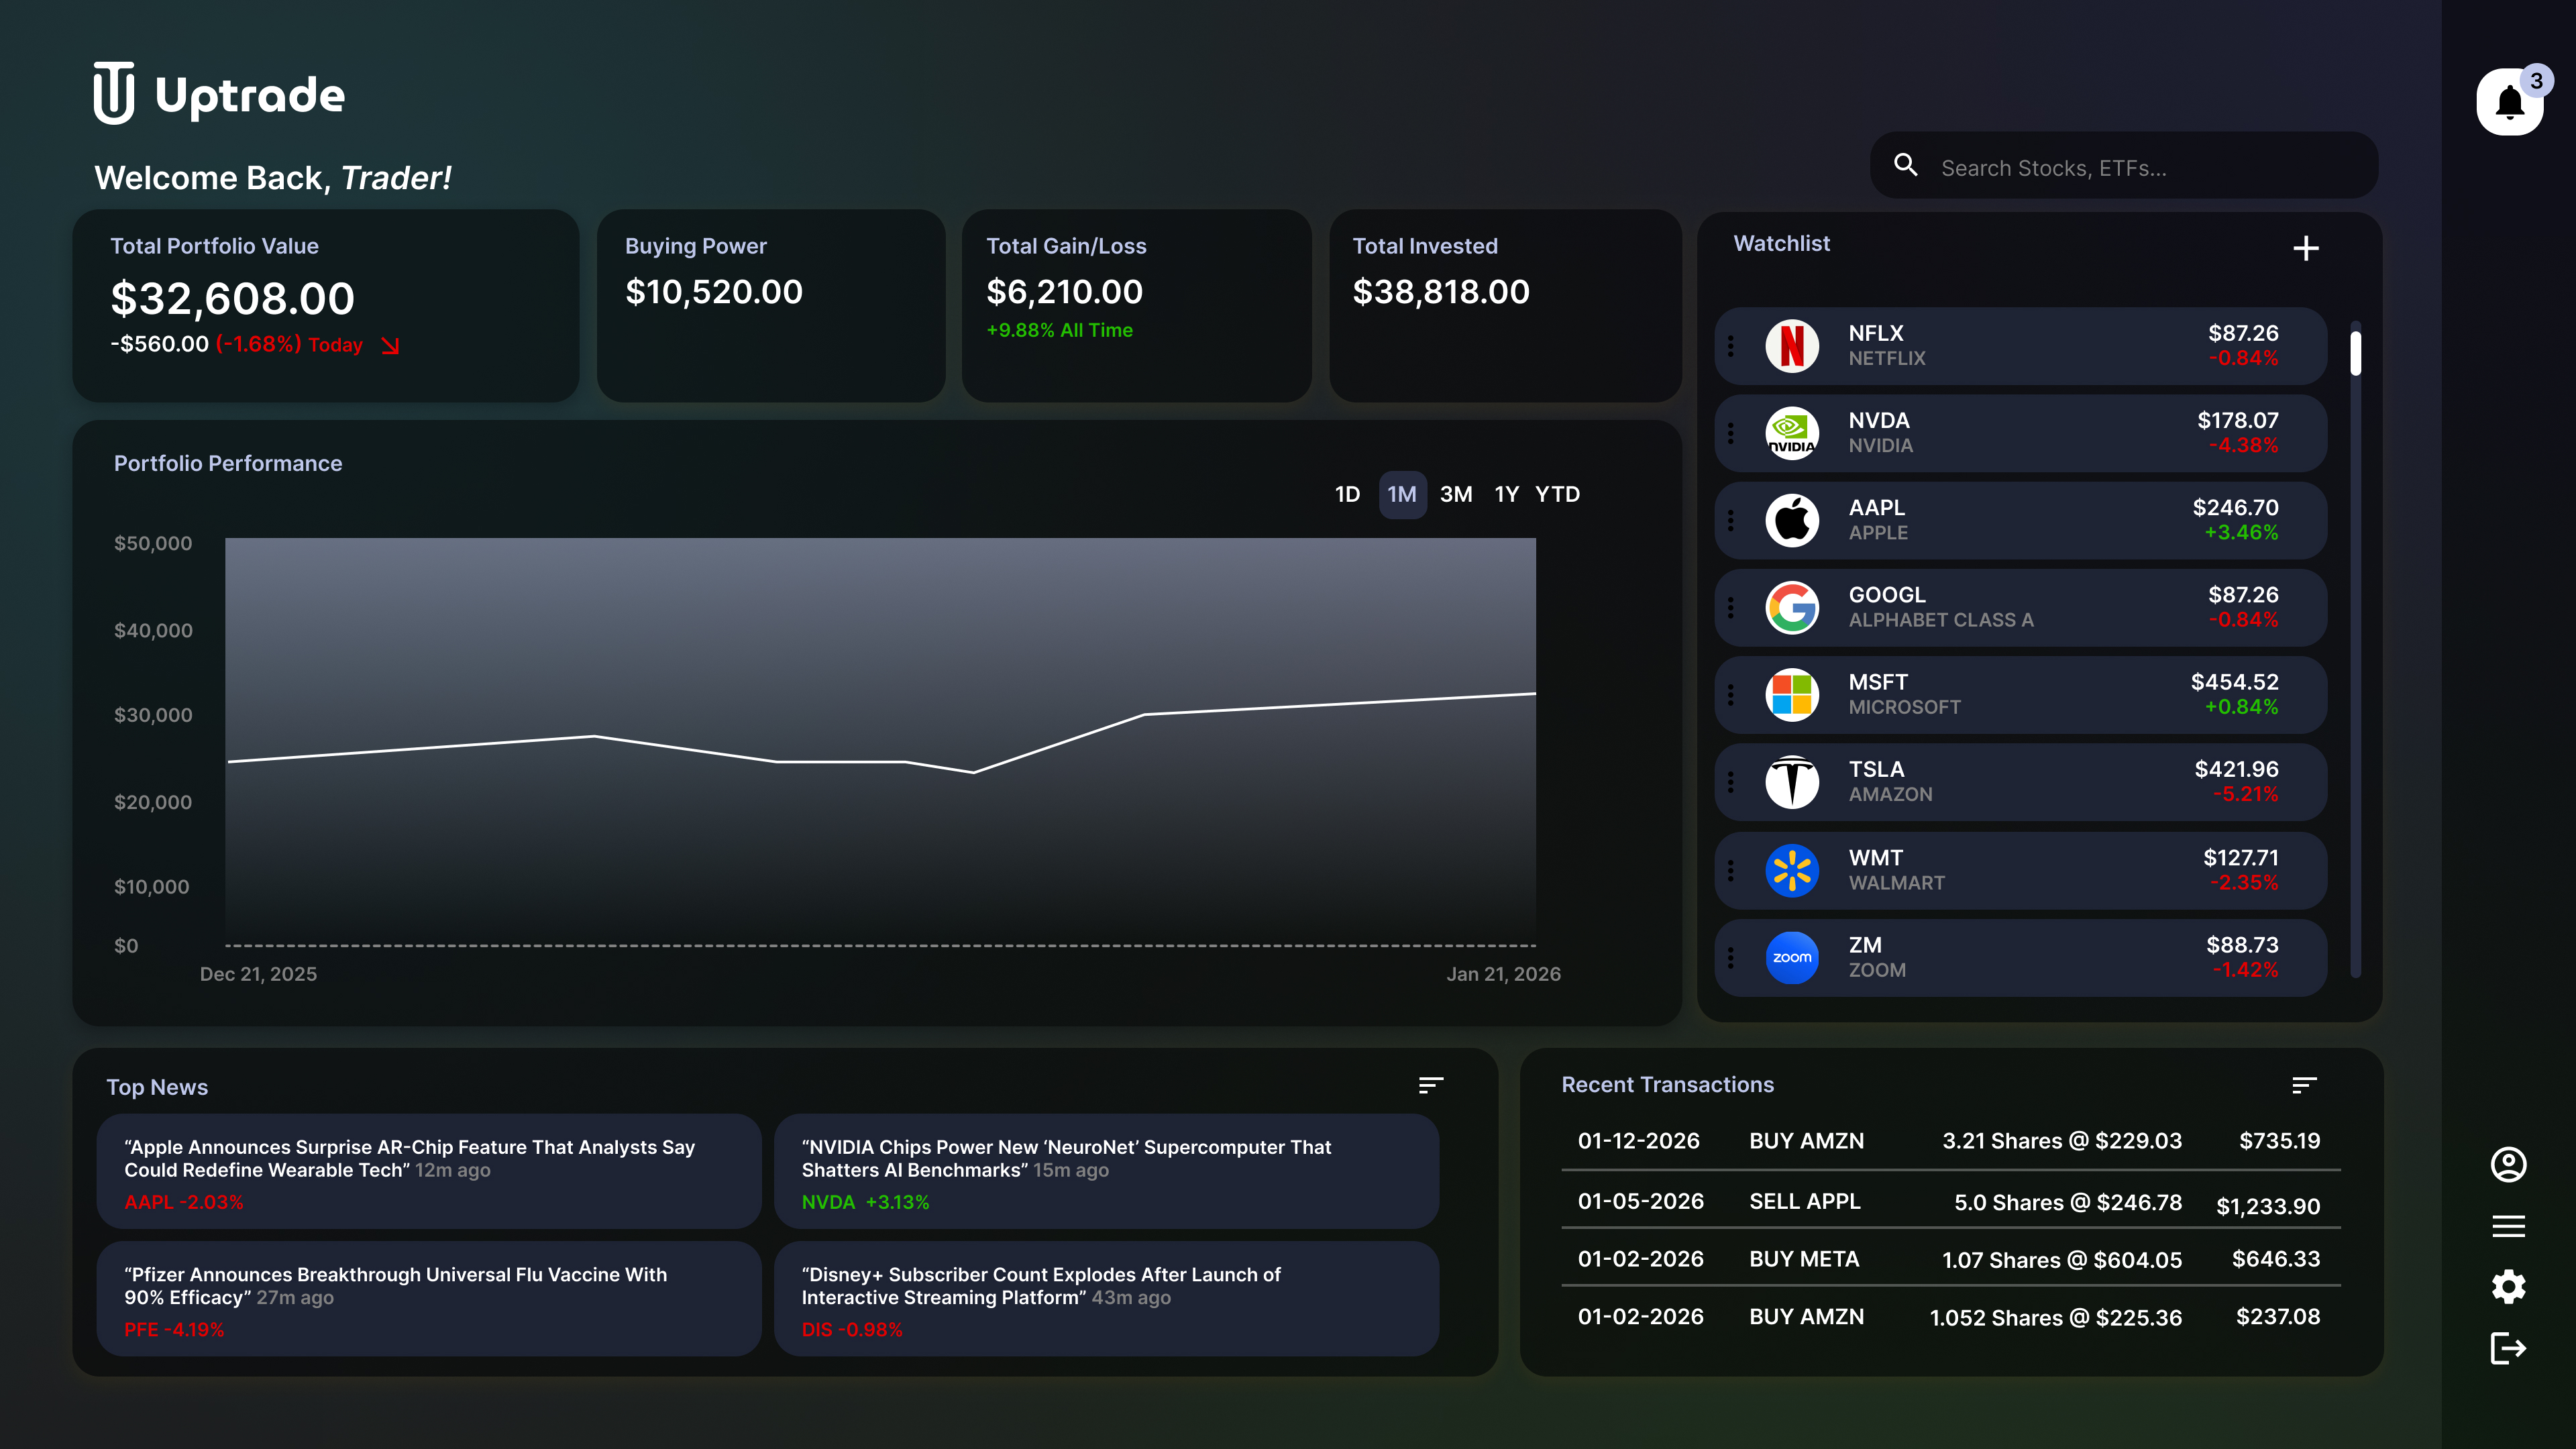
Task: Add a stock with Watchlist plus icon
Action: click(x=2306, y=248)
